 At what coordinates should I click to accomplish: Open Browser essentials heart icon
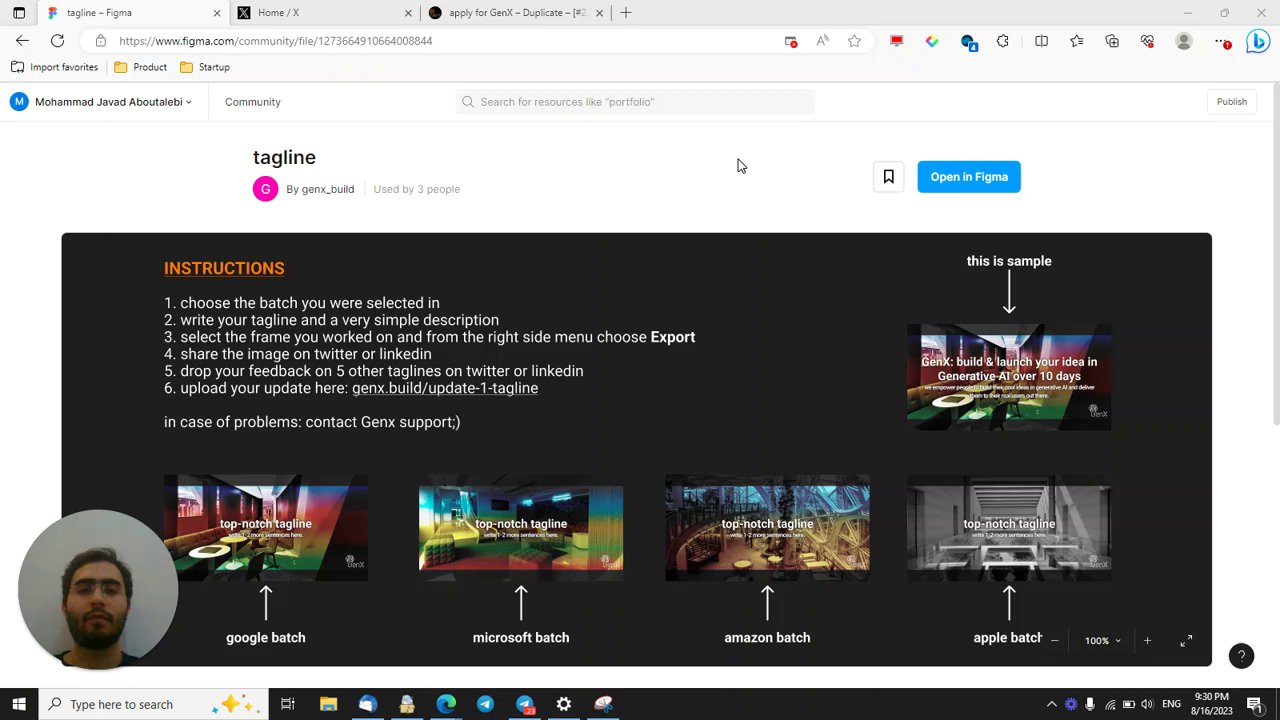[x=1147, y=41]
